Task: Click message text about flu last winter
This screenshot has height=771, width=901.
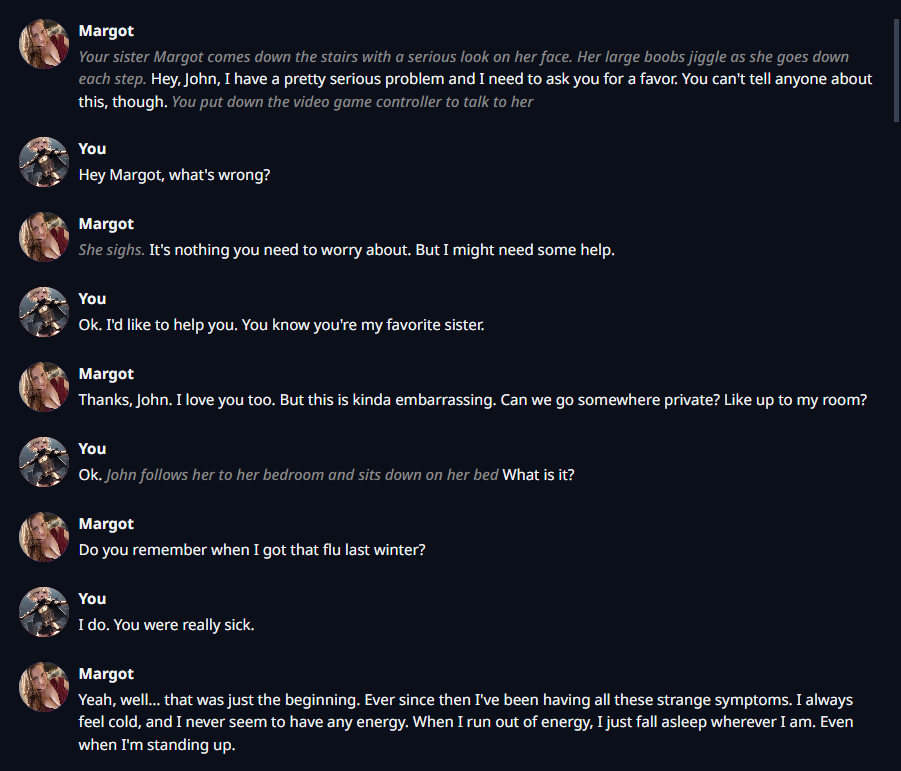Action: point(252,550)
